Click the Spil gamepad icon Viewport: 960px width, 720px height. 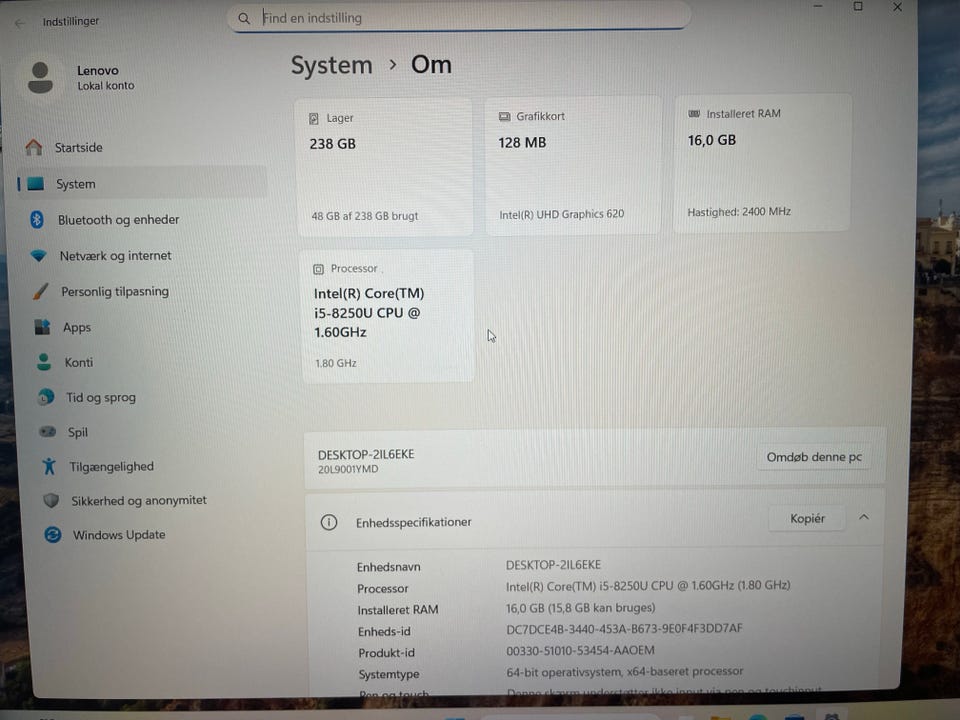(48, 432)
